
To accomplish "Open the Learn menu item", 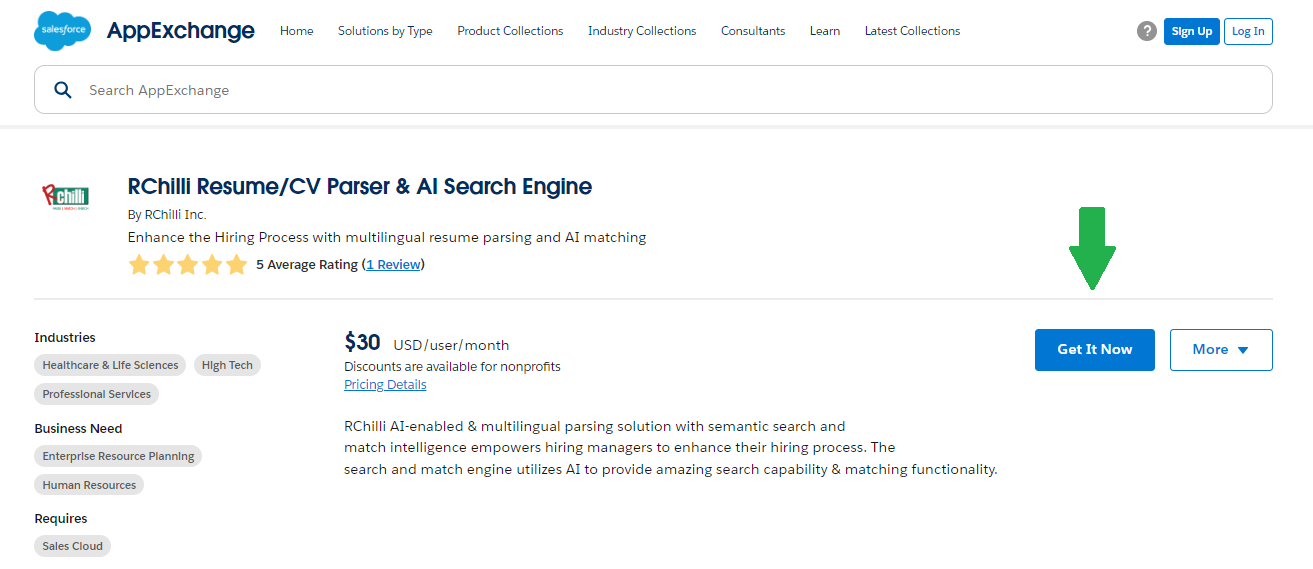I will [x=825, y=31].
